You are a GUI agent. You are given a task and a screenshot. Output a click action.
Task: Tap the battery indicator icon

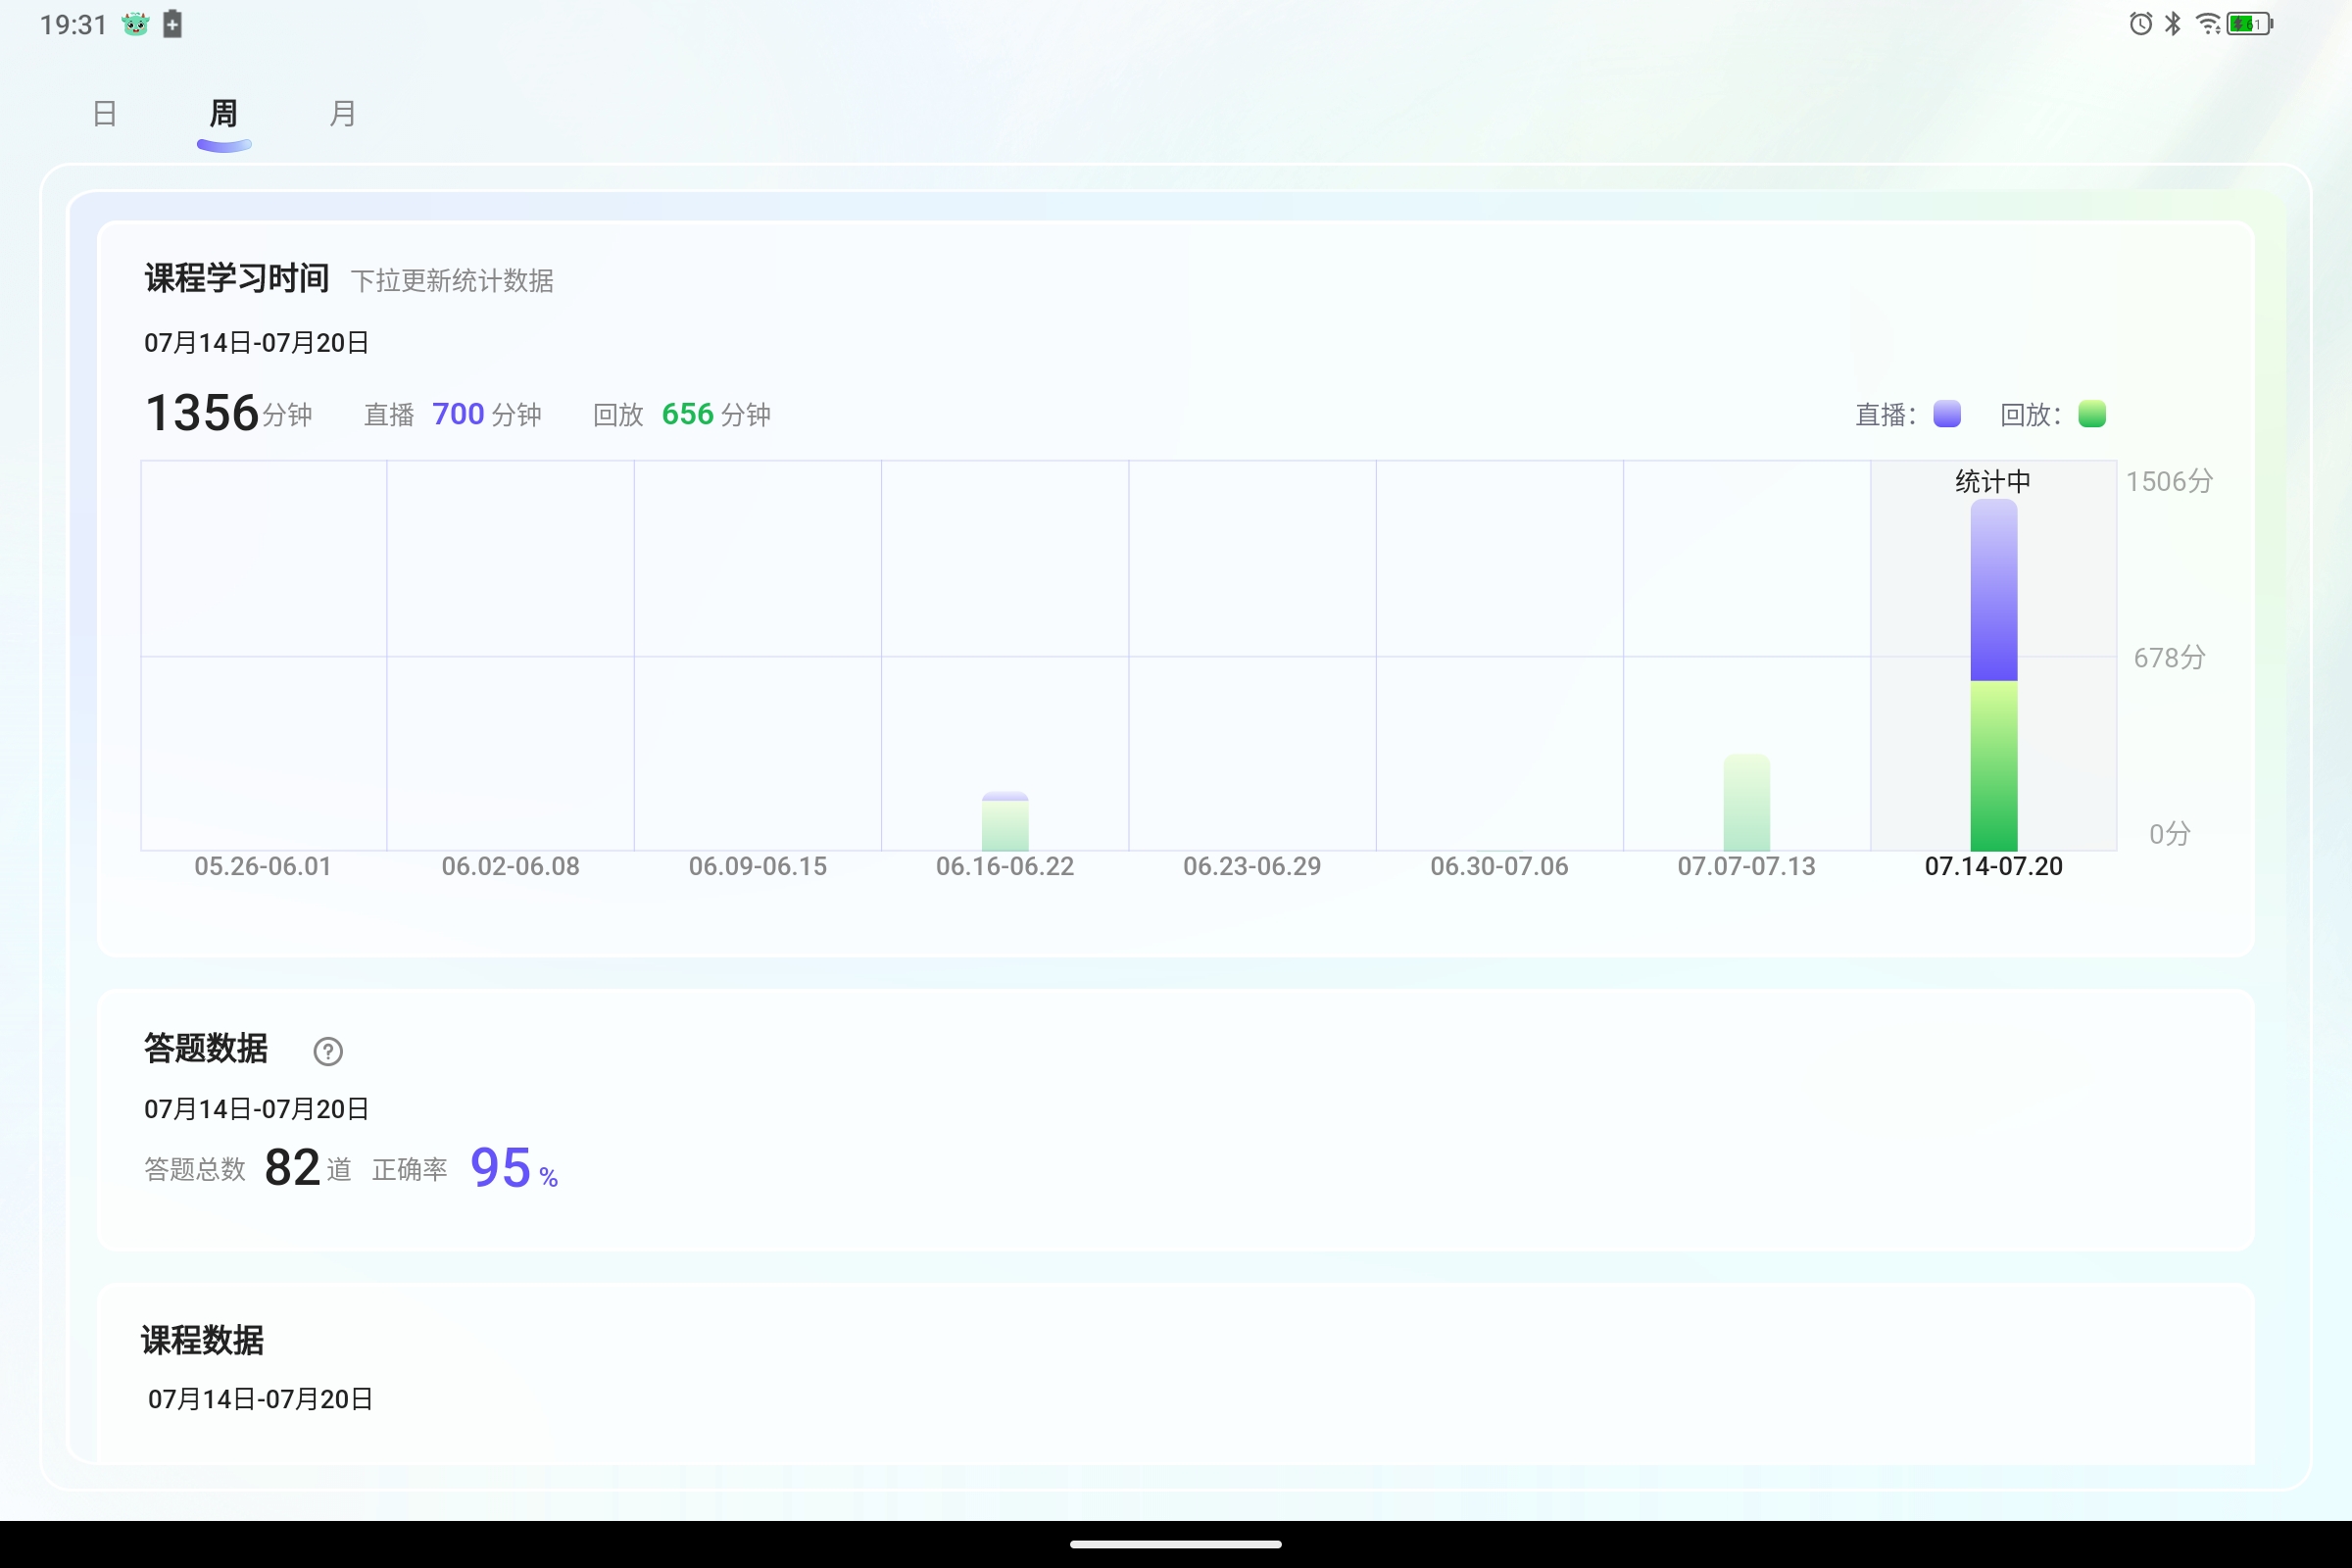click(x=2249, y=24)
